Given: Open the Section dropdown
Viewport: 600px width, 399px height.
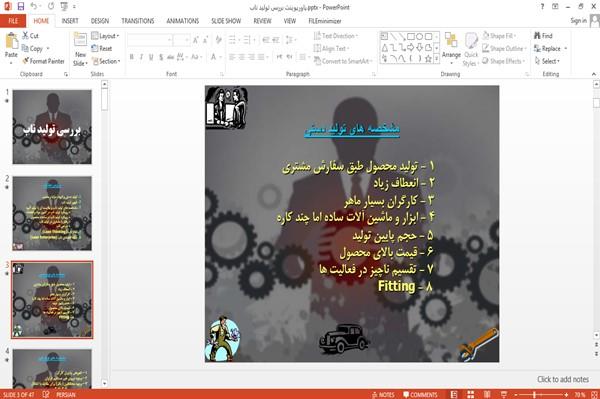Looking at the screenshot, I should 106,61.
